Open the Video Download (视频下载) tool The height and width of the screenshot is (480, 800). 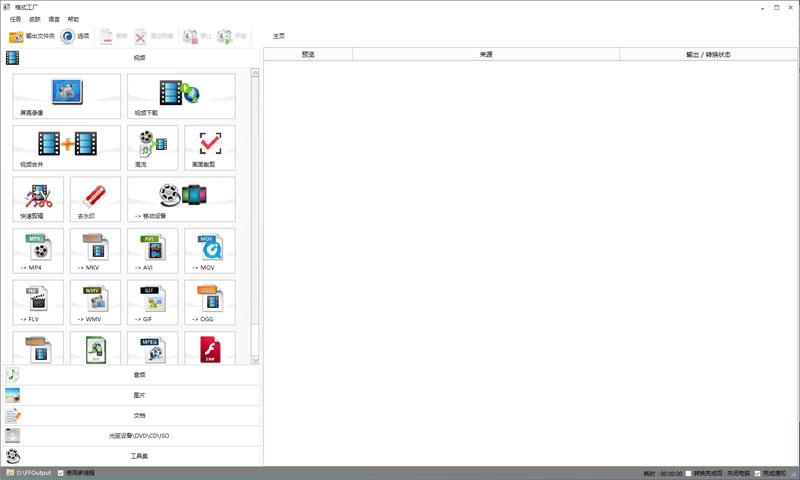(x=181, y=96)
